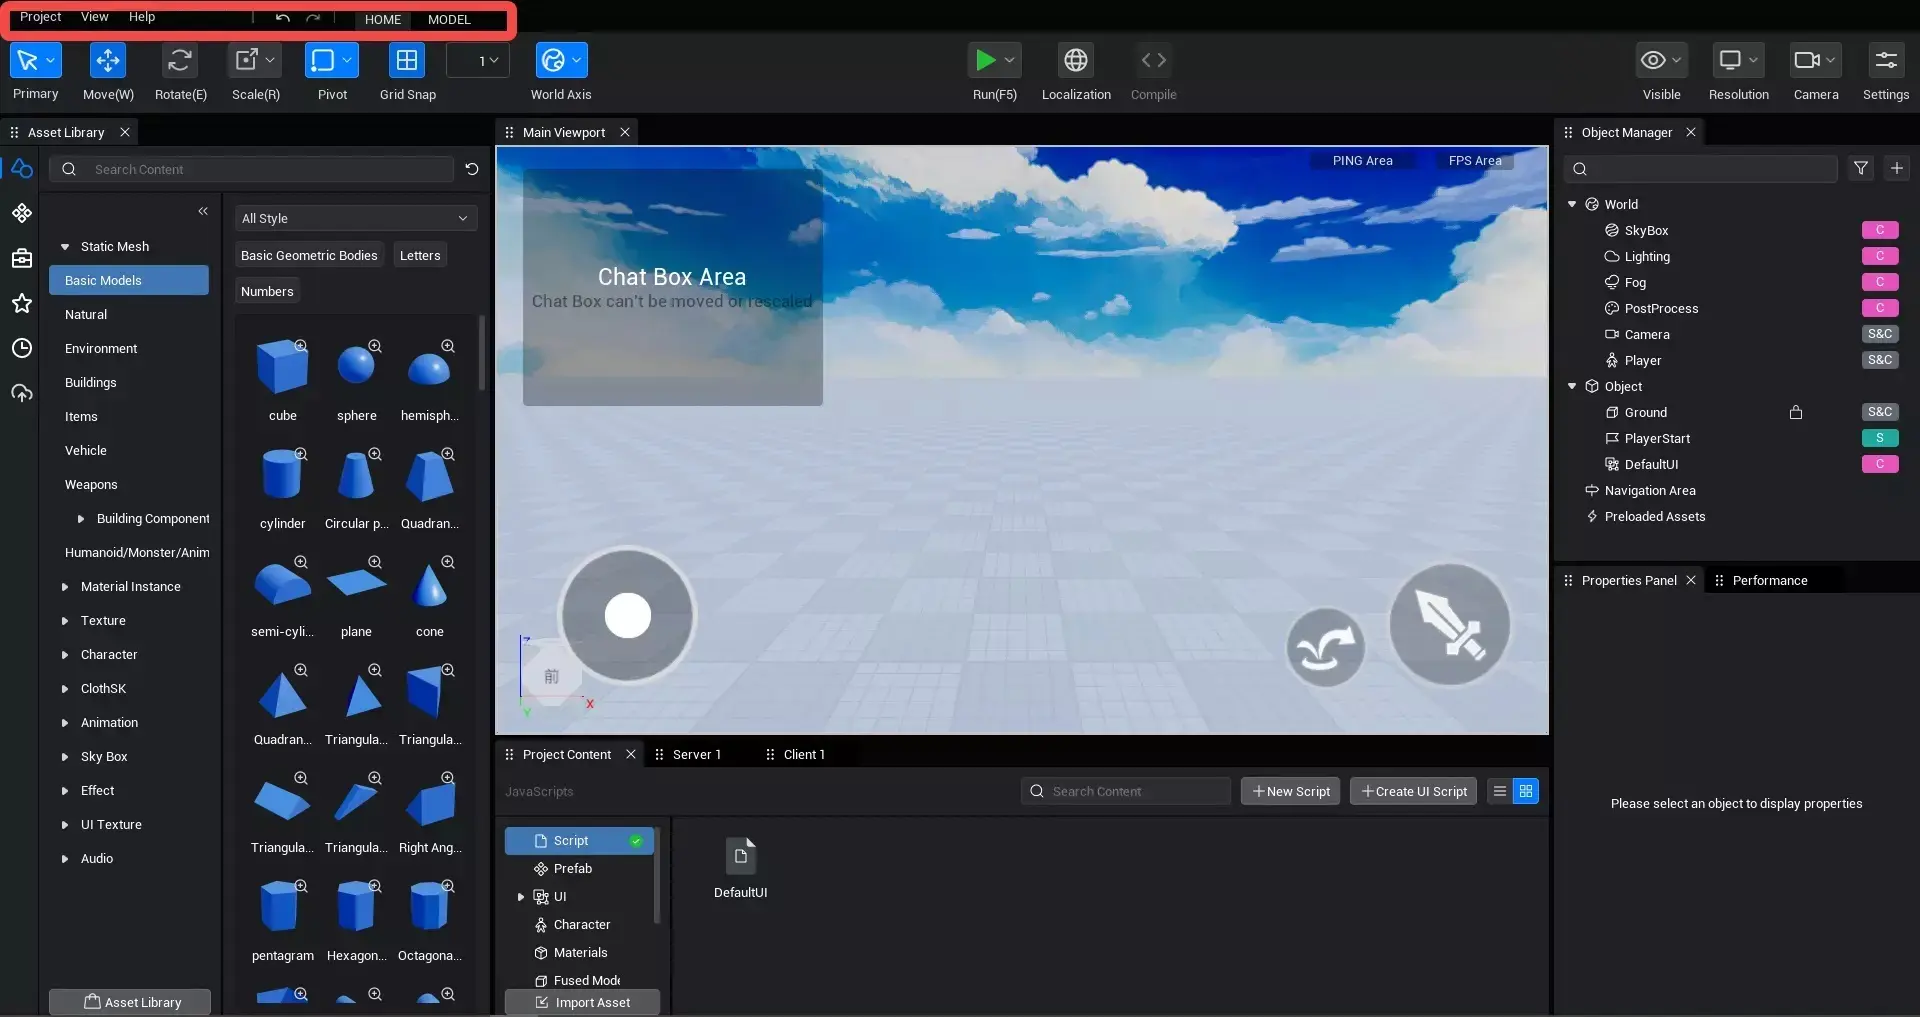Activate the Move(W) tool
1920x1017 pixels.
(108, 60)
